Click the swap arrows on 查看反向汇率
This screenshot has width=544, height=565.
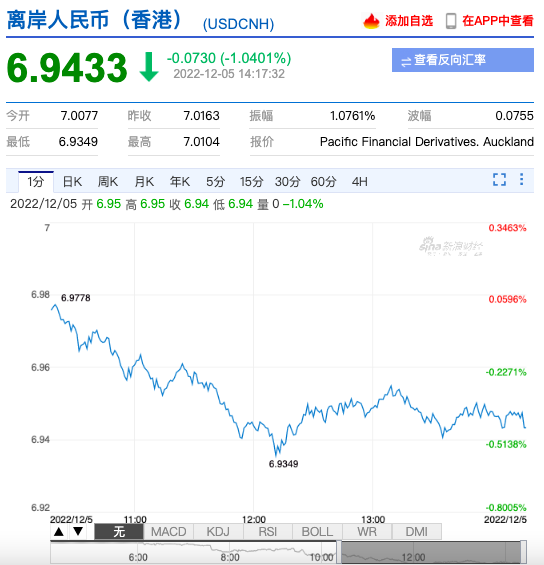(406, 61)
